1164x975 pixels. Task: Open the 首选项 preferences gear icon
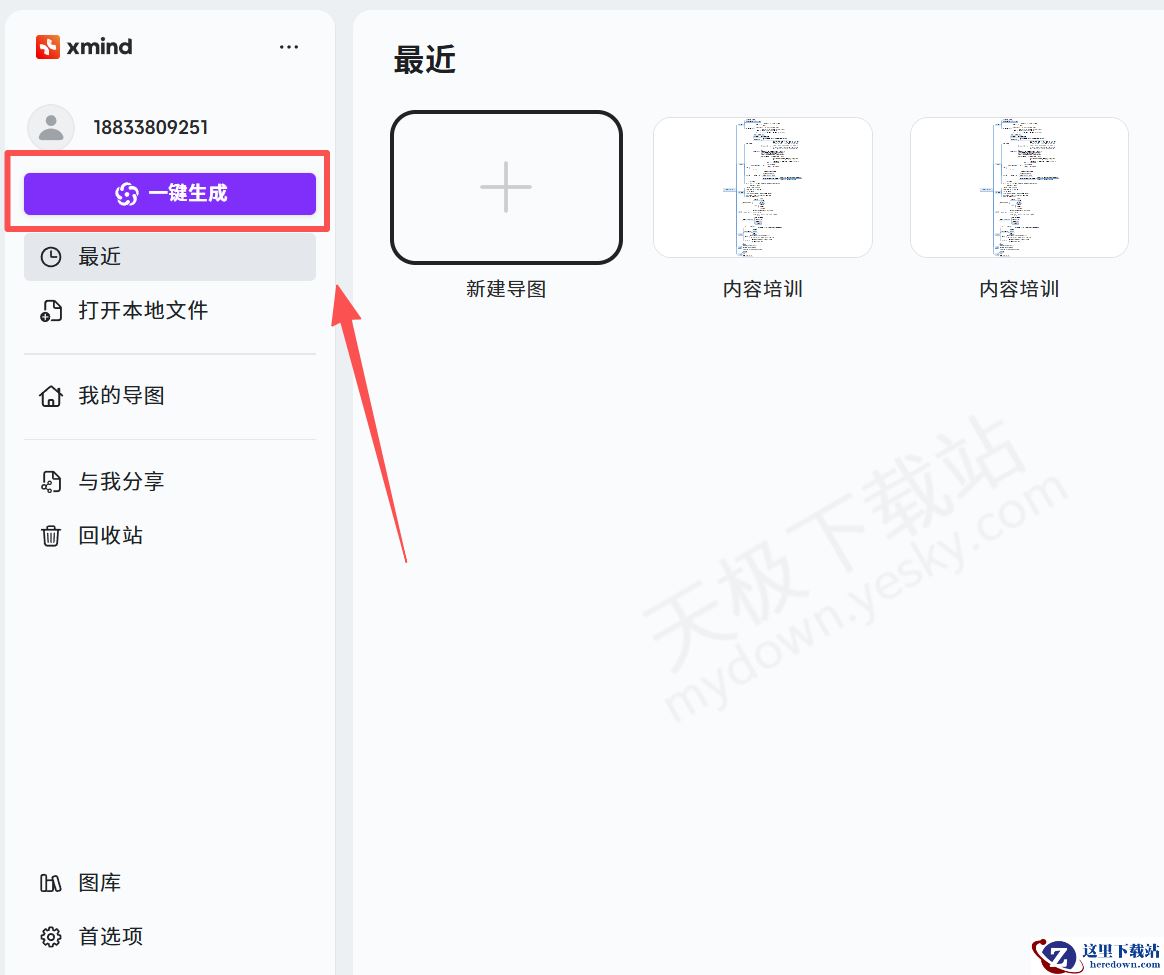click(50, 936)
